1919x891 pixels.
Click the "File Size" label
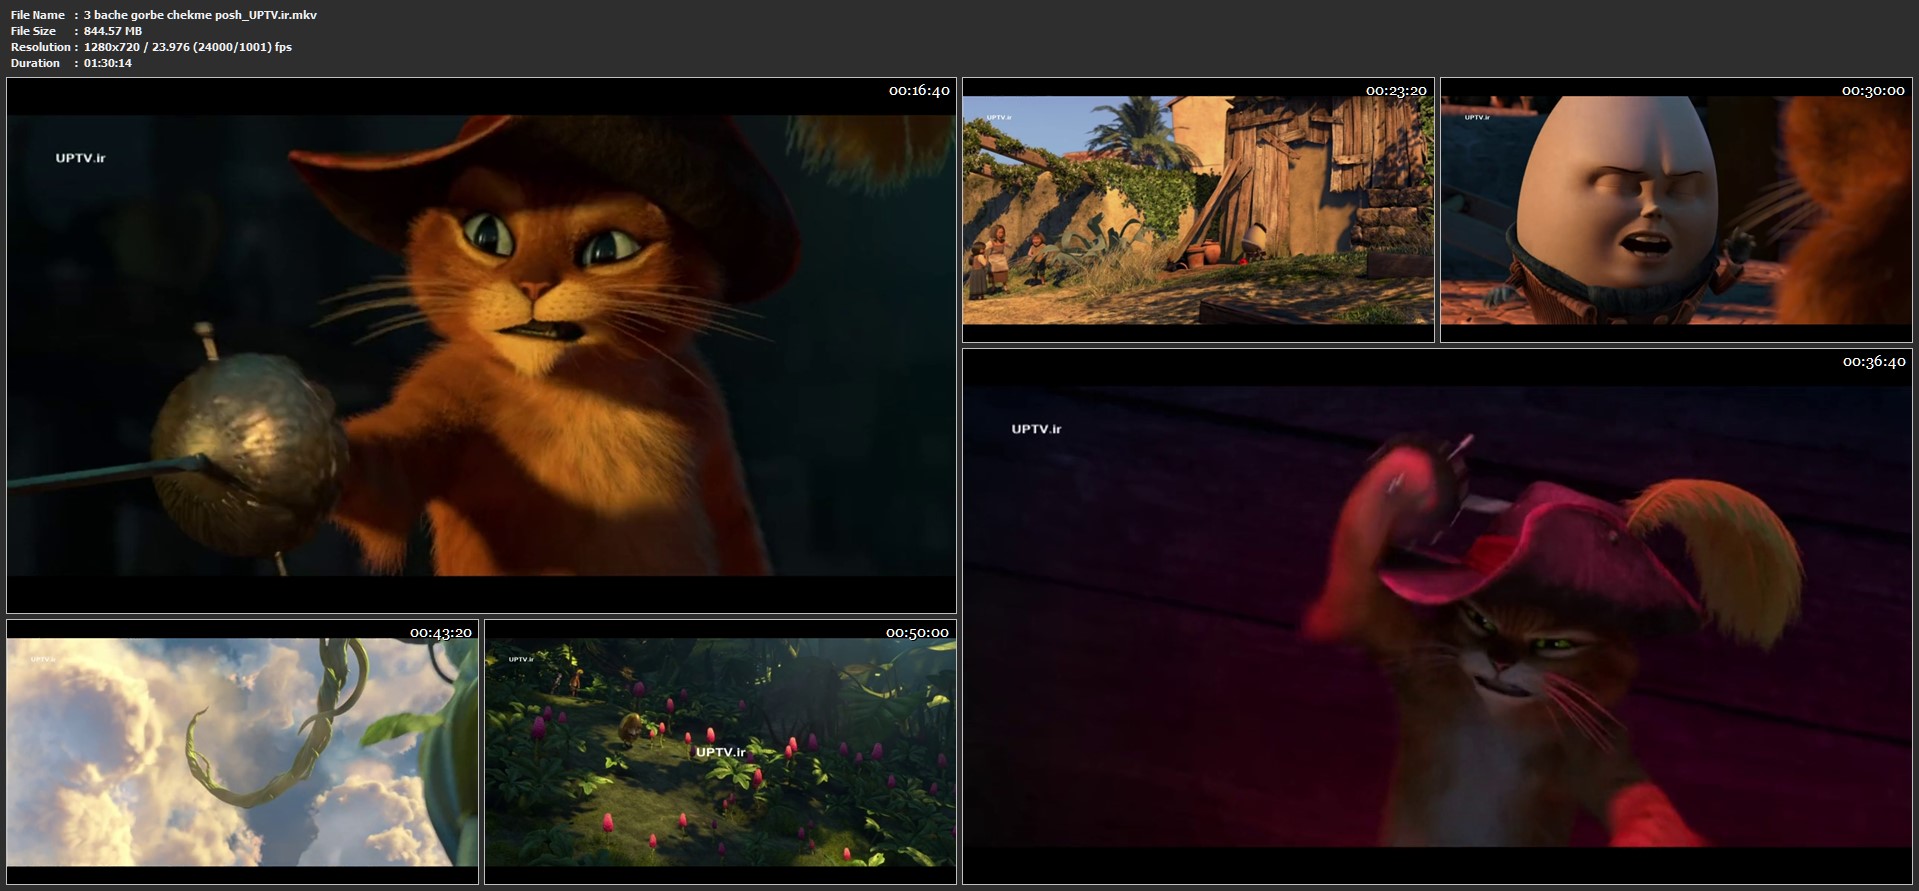(x=33, y=31)
